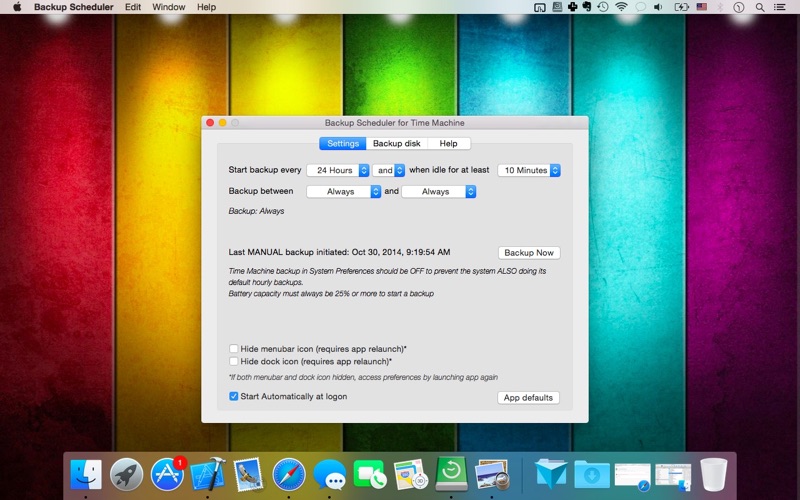The image size is (800, 500).
Task: Click the window title Backup Scheduler for Time Machine
Action: click(394, 122)
